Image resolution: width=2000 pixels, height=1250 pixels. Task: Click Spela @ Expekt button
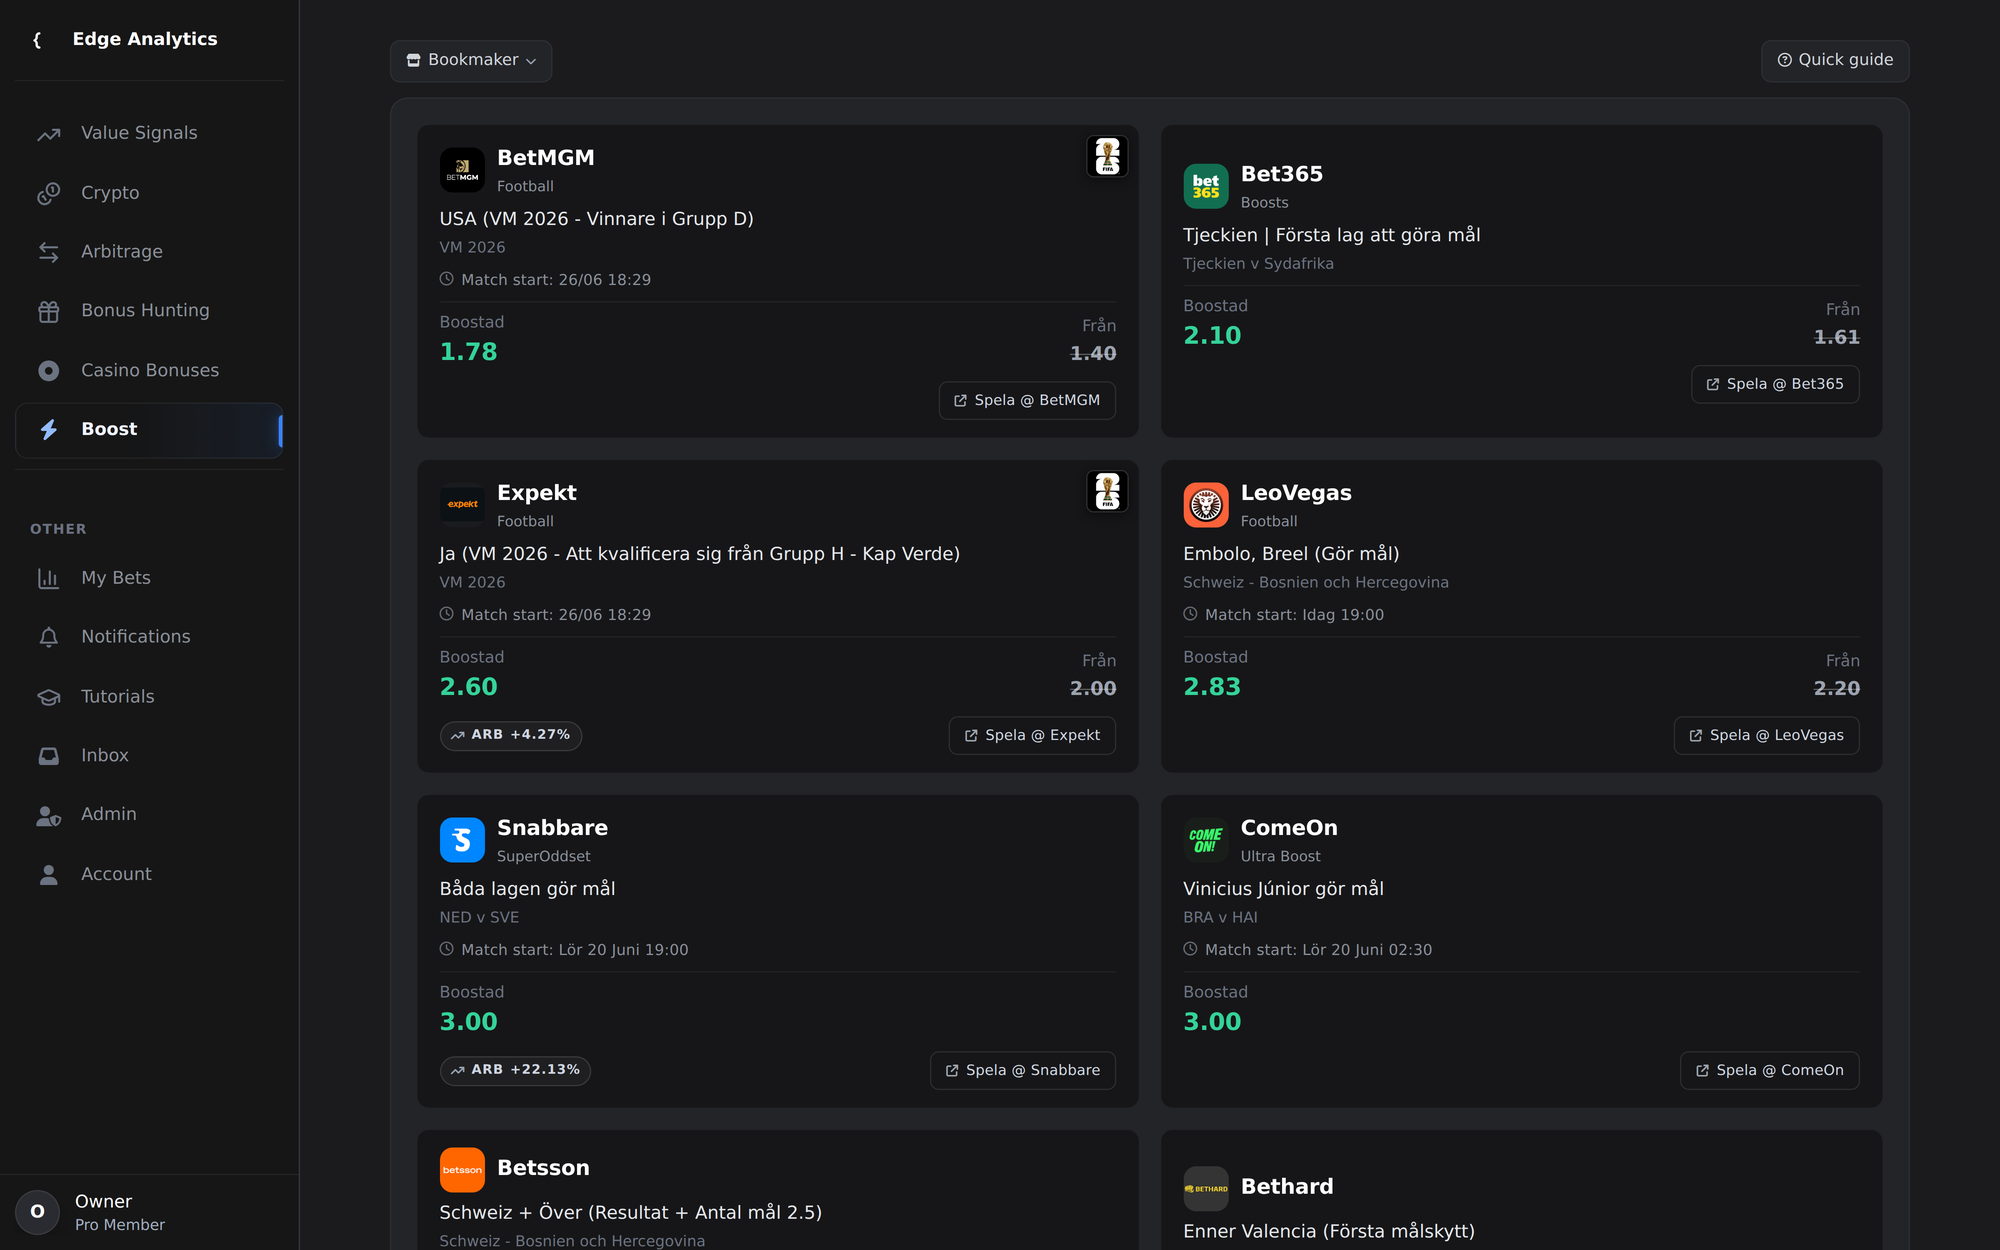click(1032, 736)
